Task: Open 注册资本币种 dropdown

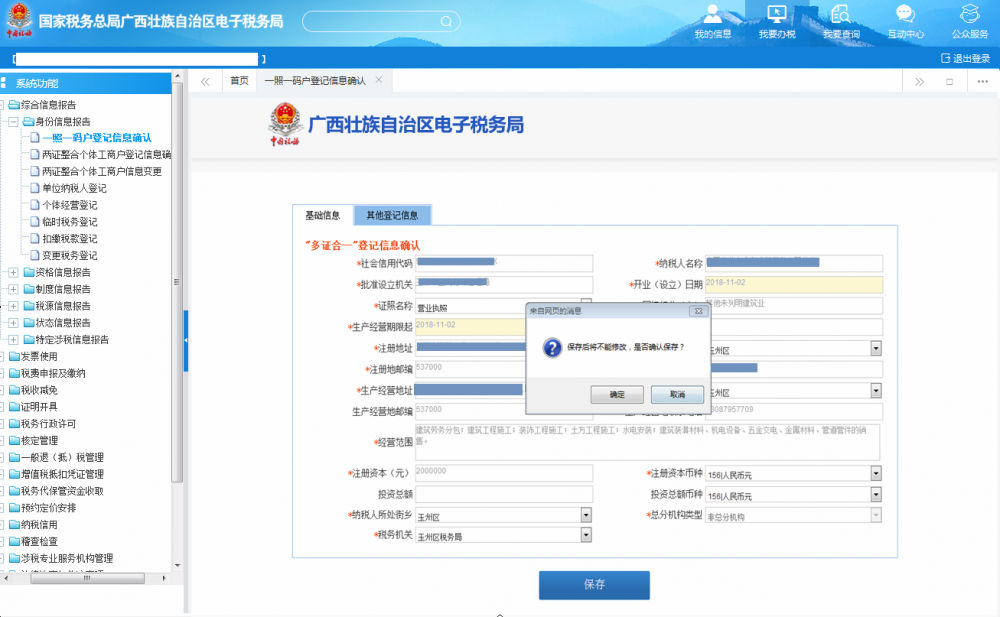Action: [875, 473]
